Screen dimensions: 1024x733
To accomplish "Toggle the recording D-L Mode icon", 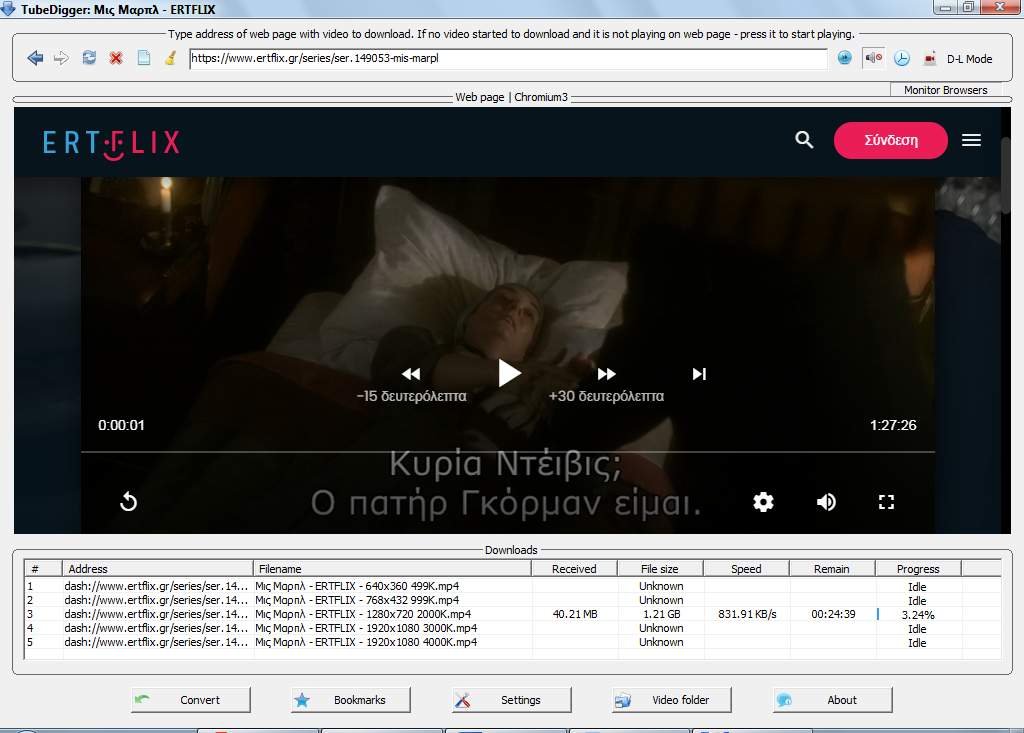I will point(930,59).
